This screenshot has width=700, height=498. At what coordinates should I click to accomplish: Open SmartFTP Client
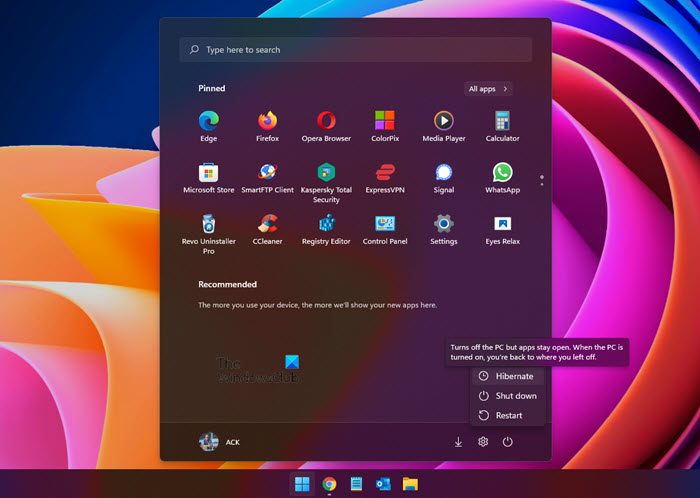[x=267, y=178]
